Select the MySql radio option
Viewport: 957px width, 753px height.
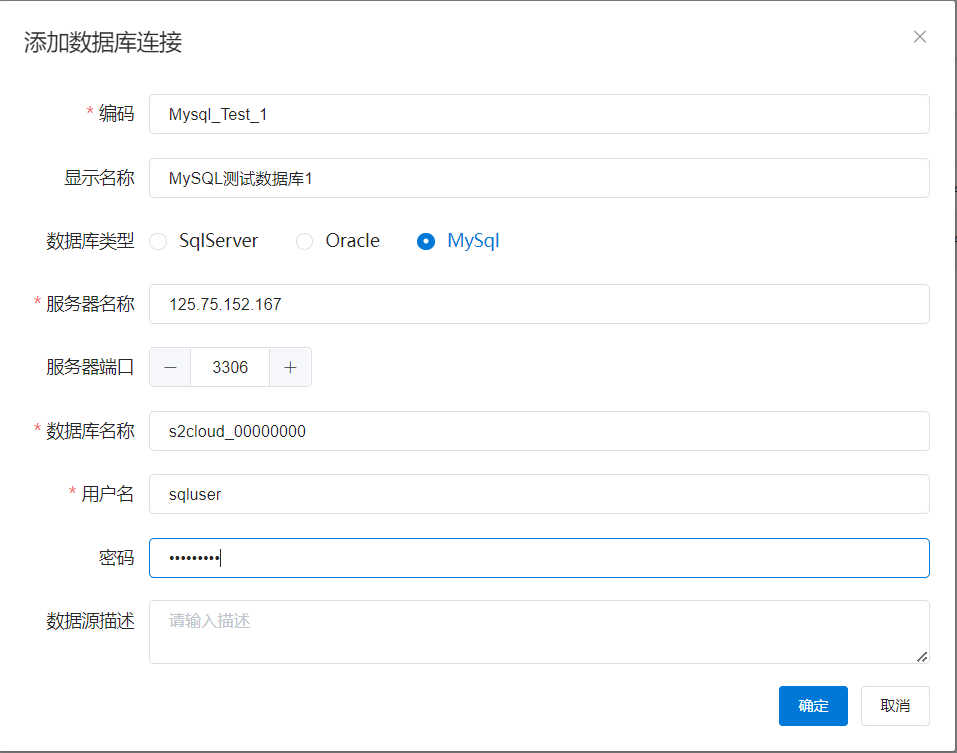pos(426,241)
